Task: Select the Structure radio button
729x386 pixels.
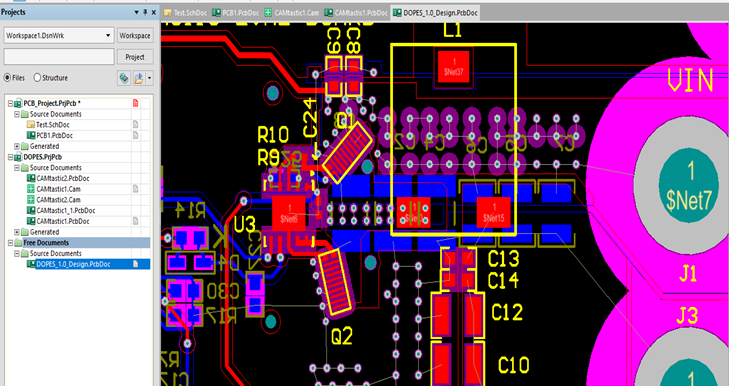Action: 37,78
